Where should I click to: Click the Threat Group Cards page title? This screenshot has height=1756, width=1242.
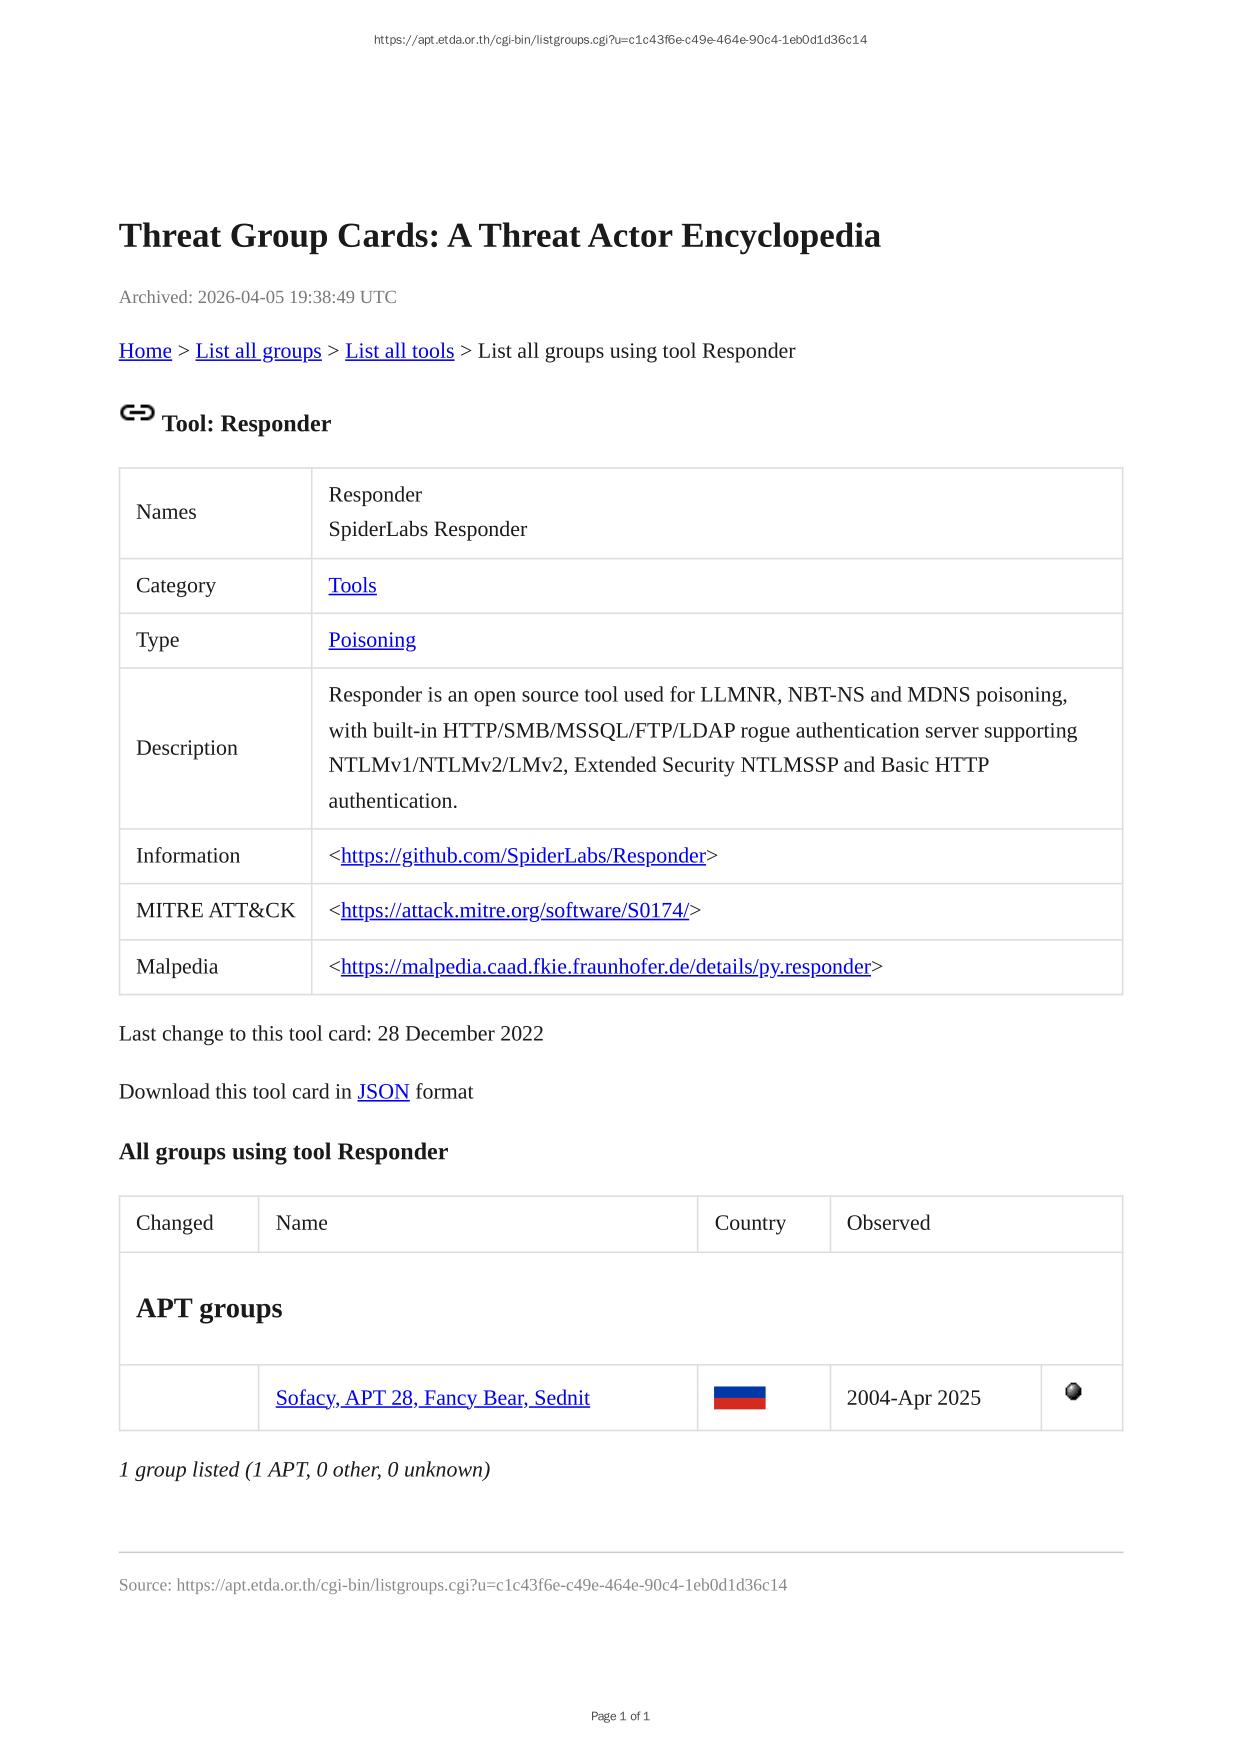click(499, 236)
